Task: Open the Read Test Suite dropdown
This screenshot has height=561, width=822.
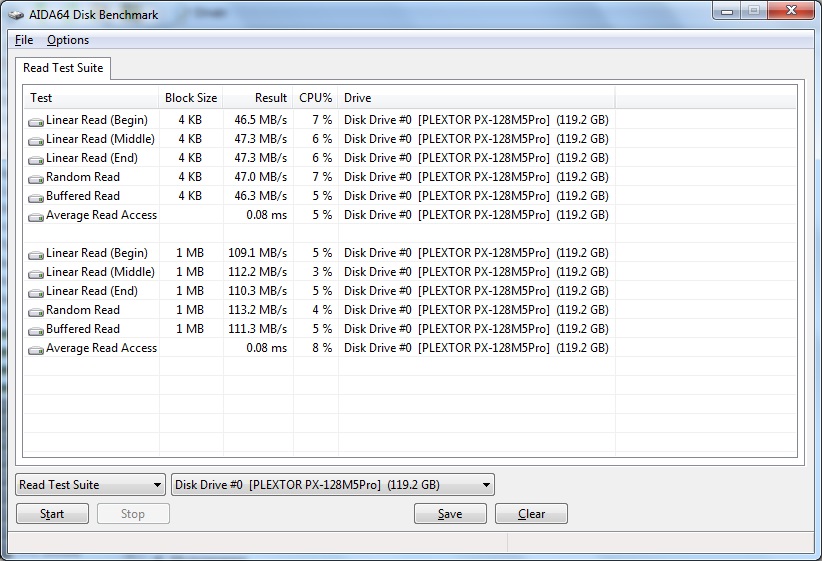Action: tap(90, 485)
